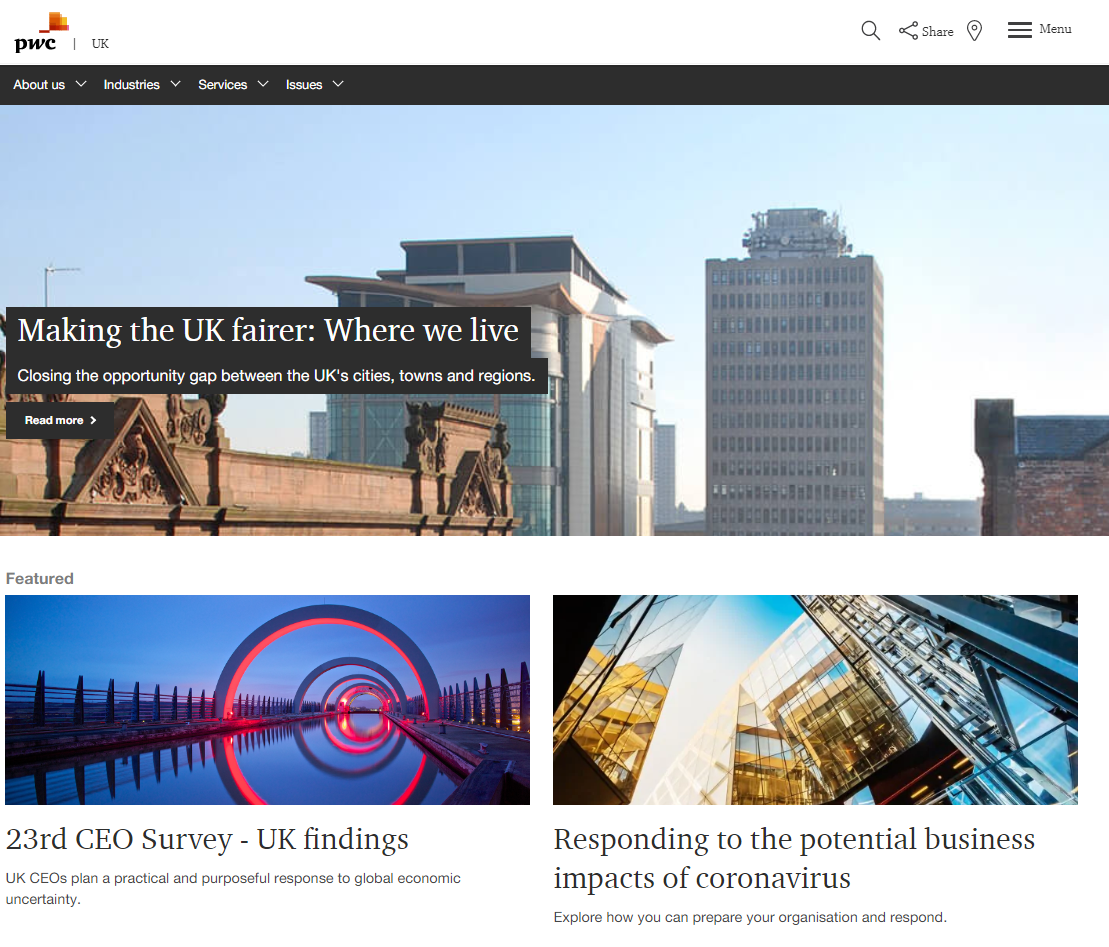This screenshot has width=1109, height=947.
Task: Click the arrow in Read more button
Action: (x=93, y=420)
